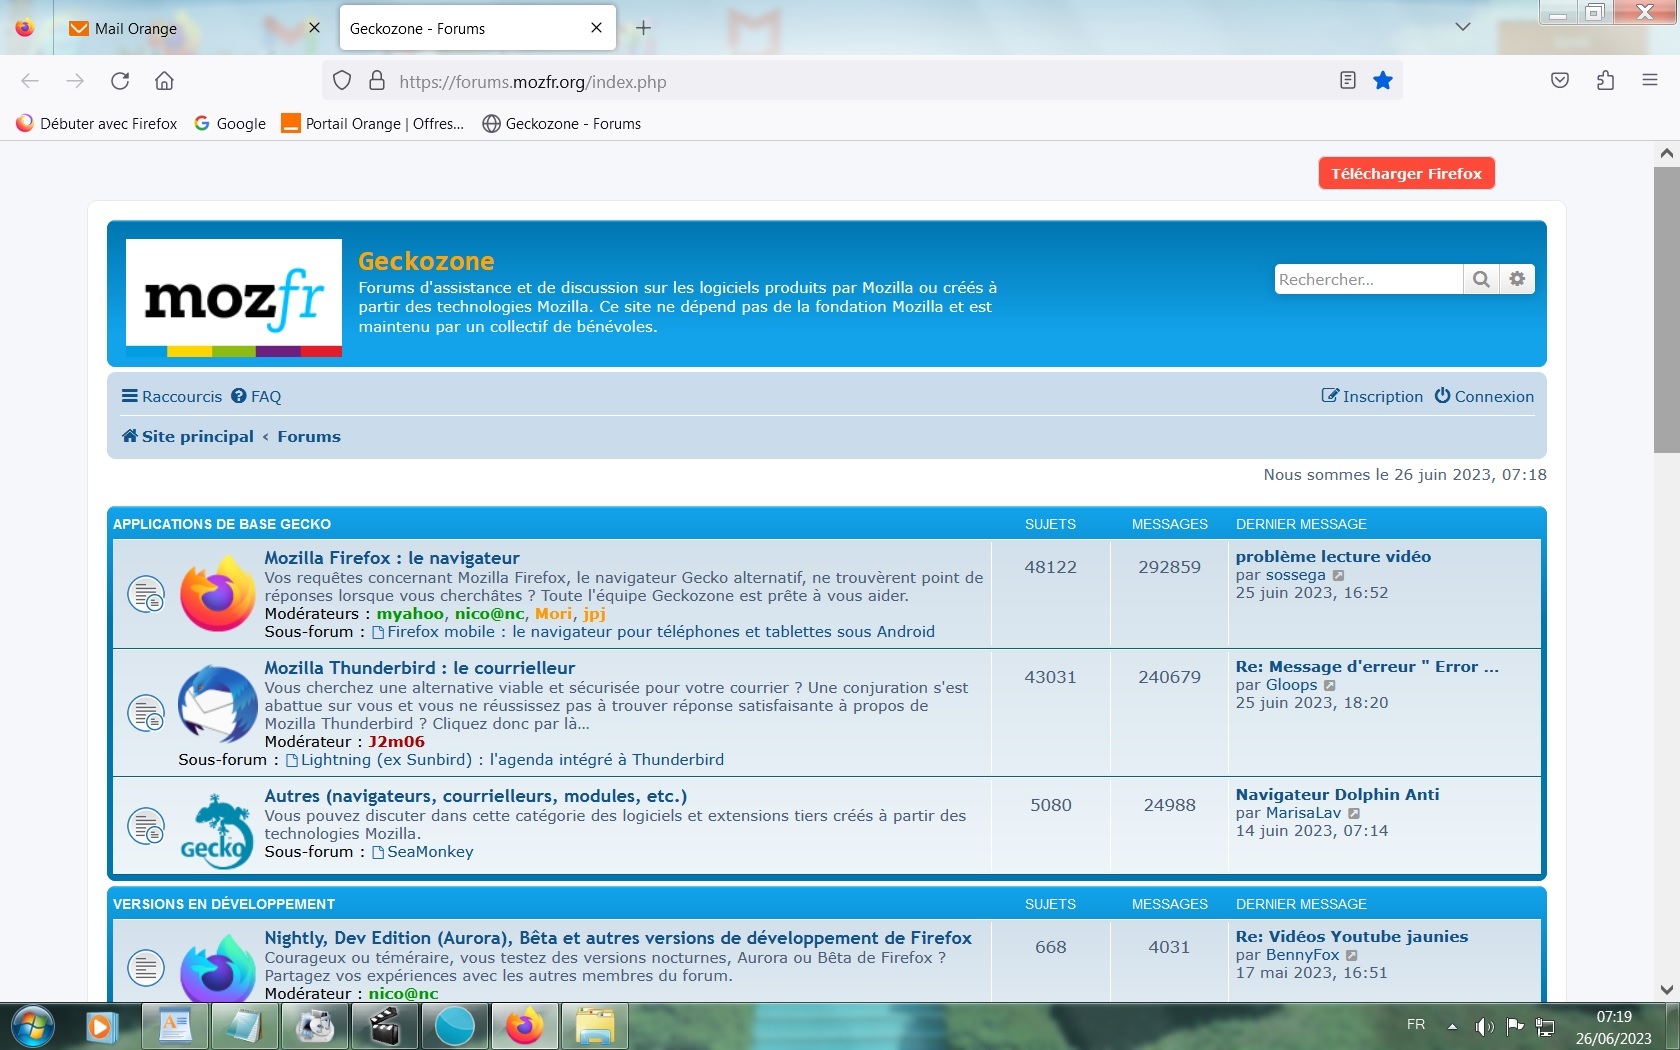View latest post icon next to Gloops
Screen dimensions: 1680x1050
pos(1330,685)
